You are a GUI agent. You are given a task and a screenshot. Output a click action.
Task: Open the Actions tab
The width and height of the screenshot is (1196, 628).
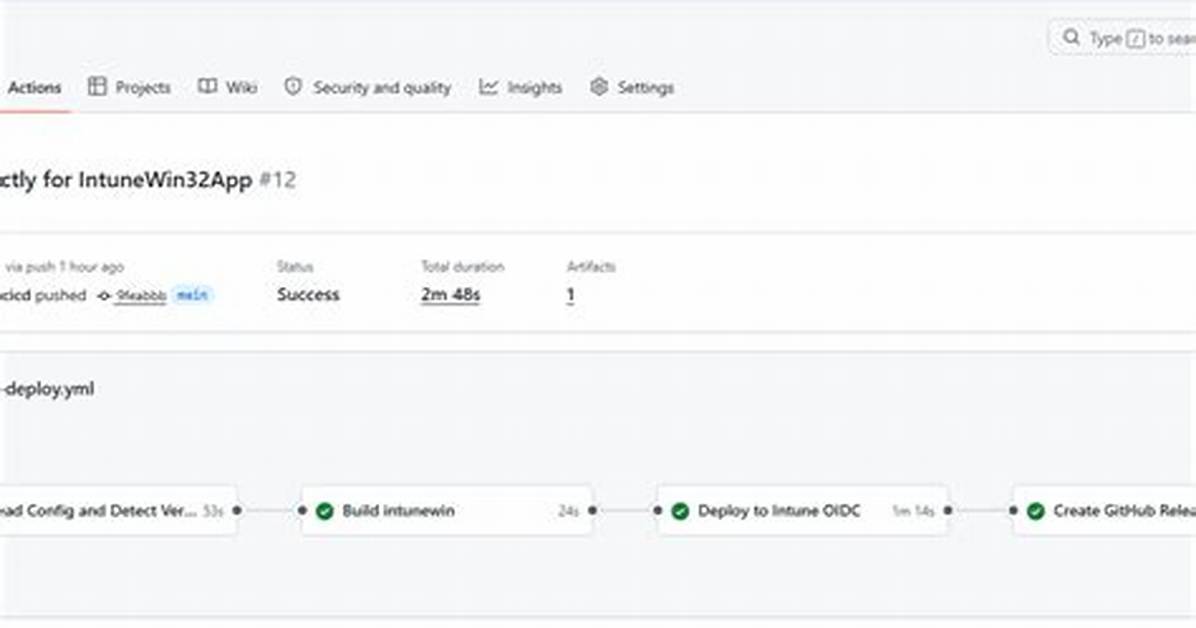pyautogui.click(x=34, y=88)
